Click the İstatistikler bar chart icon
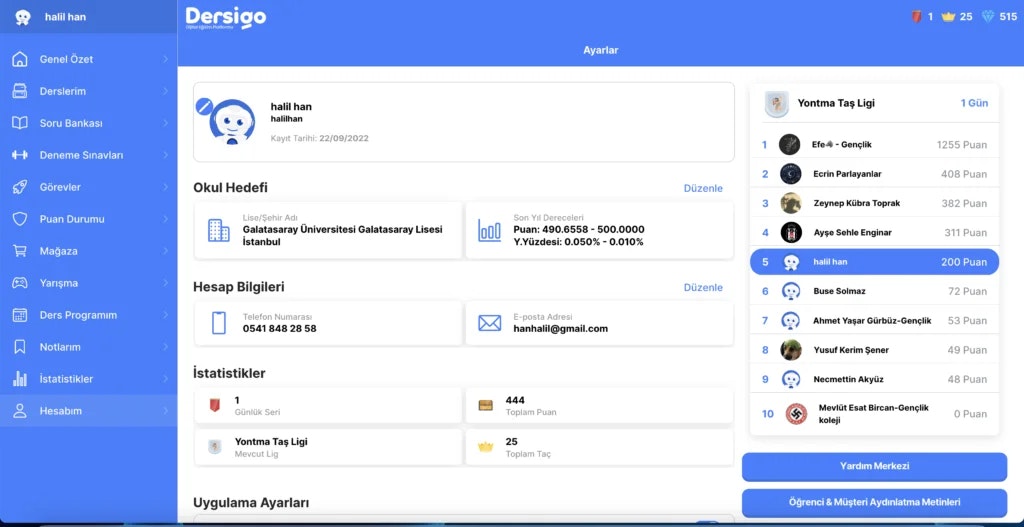 click(x=20, y=379)
